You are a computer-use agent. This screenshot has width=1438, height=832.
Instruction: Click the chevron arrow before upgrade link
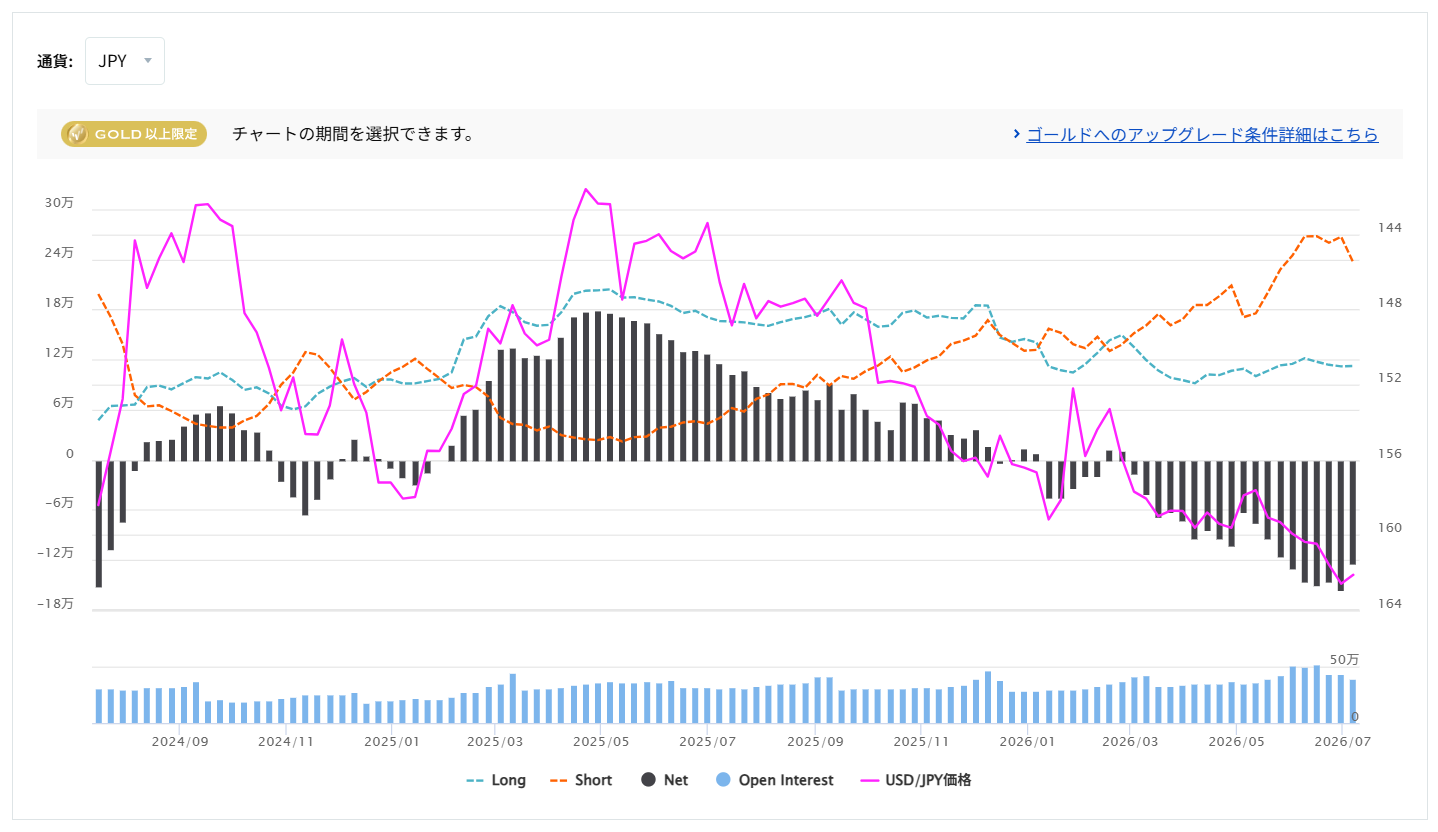point(1016,134)
